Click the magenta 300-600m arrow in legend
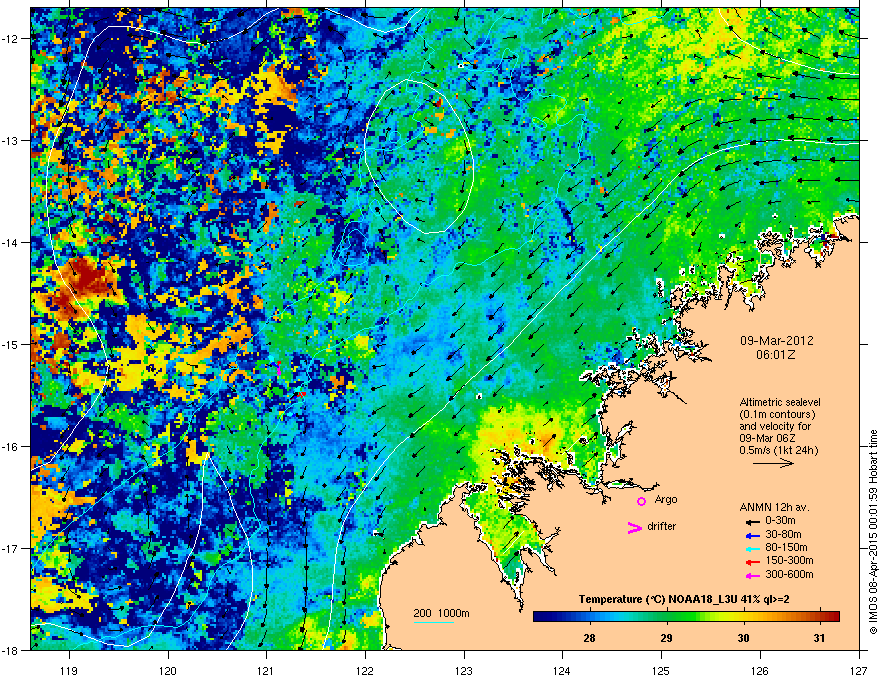The image size is (880, 680). [751, 575]
